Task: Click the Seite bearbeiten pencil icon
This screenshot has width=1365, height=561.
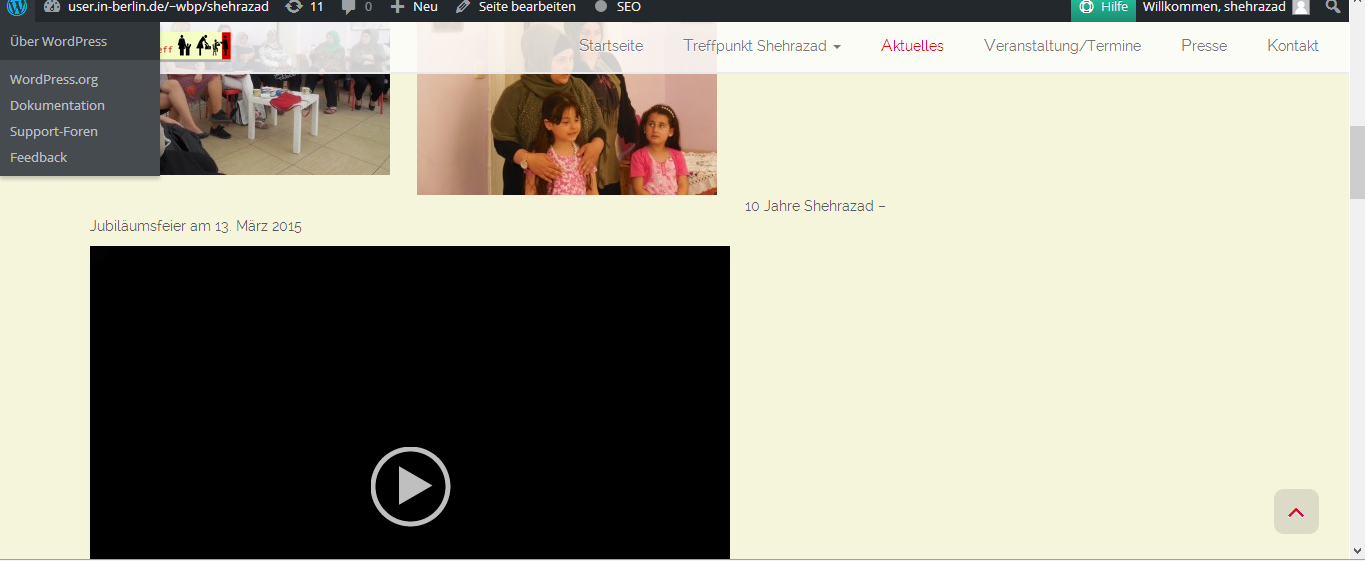Action: pos(462,7)
